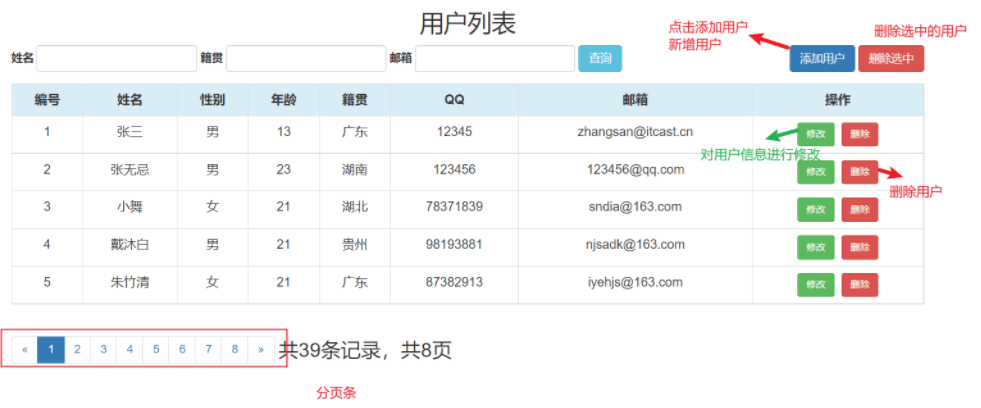This screenshot has height=408, width=981.
Task: Click QQ number 87382913
Action: click(x=454, y=282)
